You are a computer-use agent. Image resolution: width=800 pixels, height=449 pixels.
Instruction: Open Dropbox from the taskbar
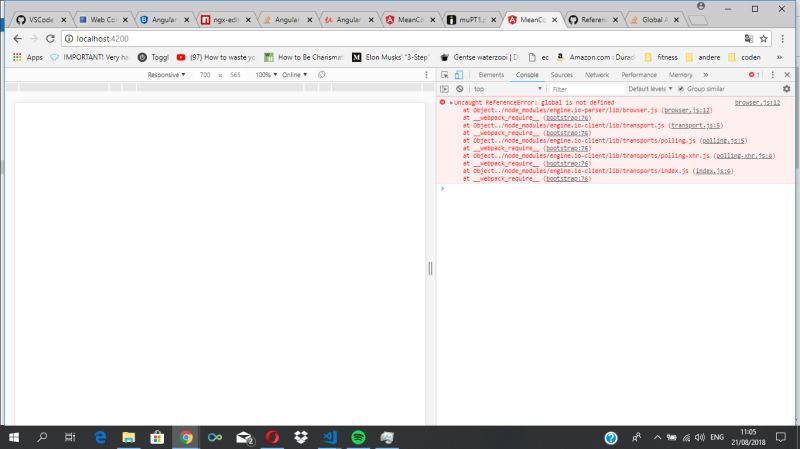click(x=301, y=437)
